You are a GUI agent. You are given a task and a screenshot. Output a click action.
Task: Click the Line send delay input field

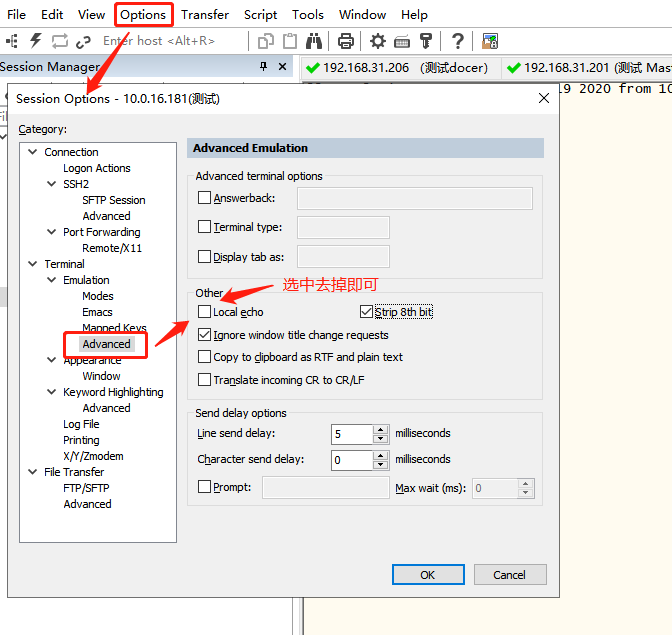coord(352,434)
